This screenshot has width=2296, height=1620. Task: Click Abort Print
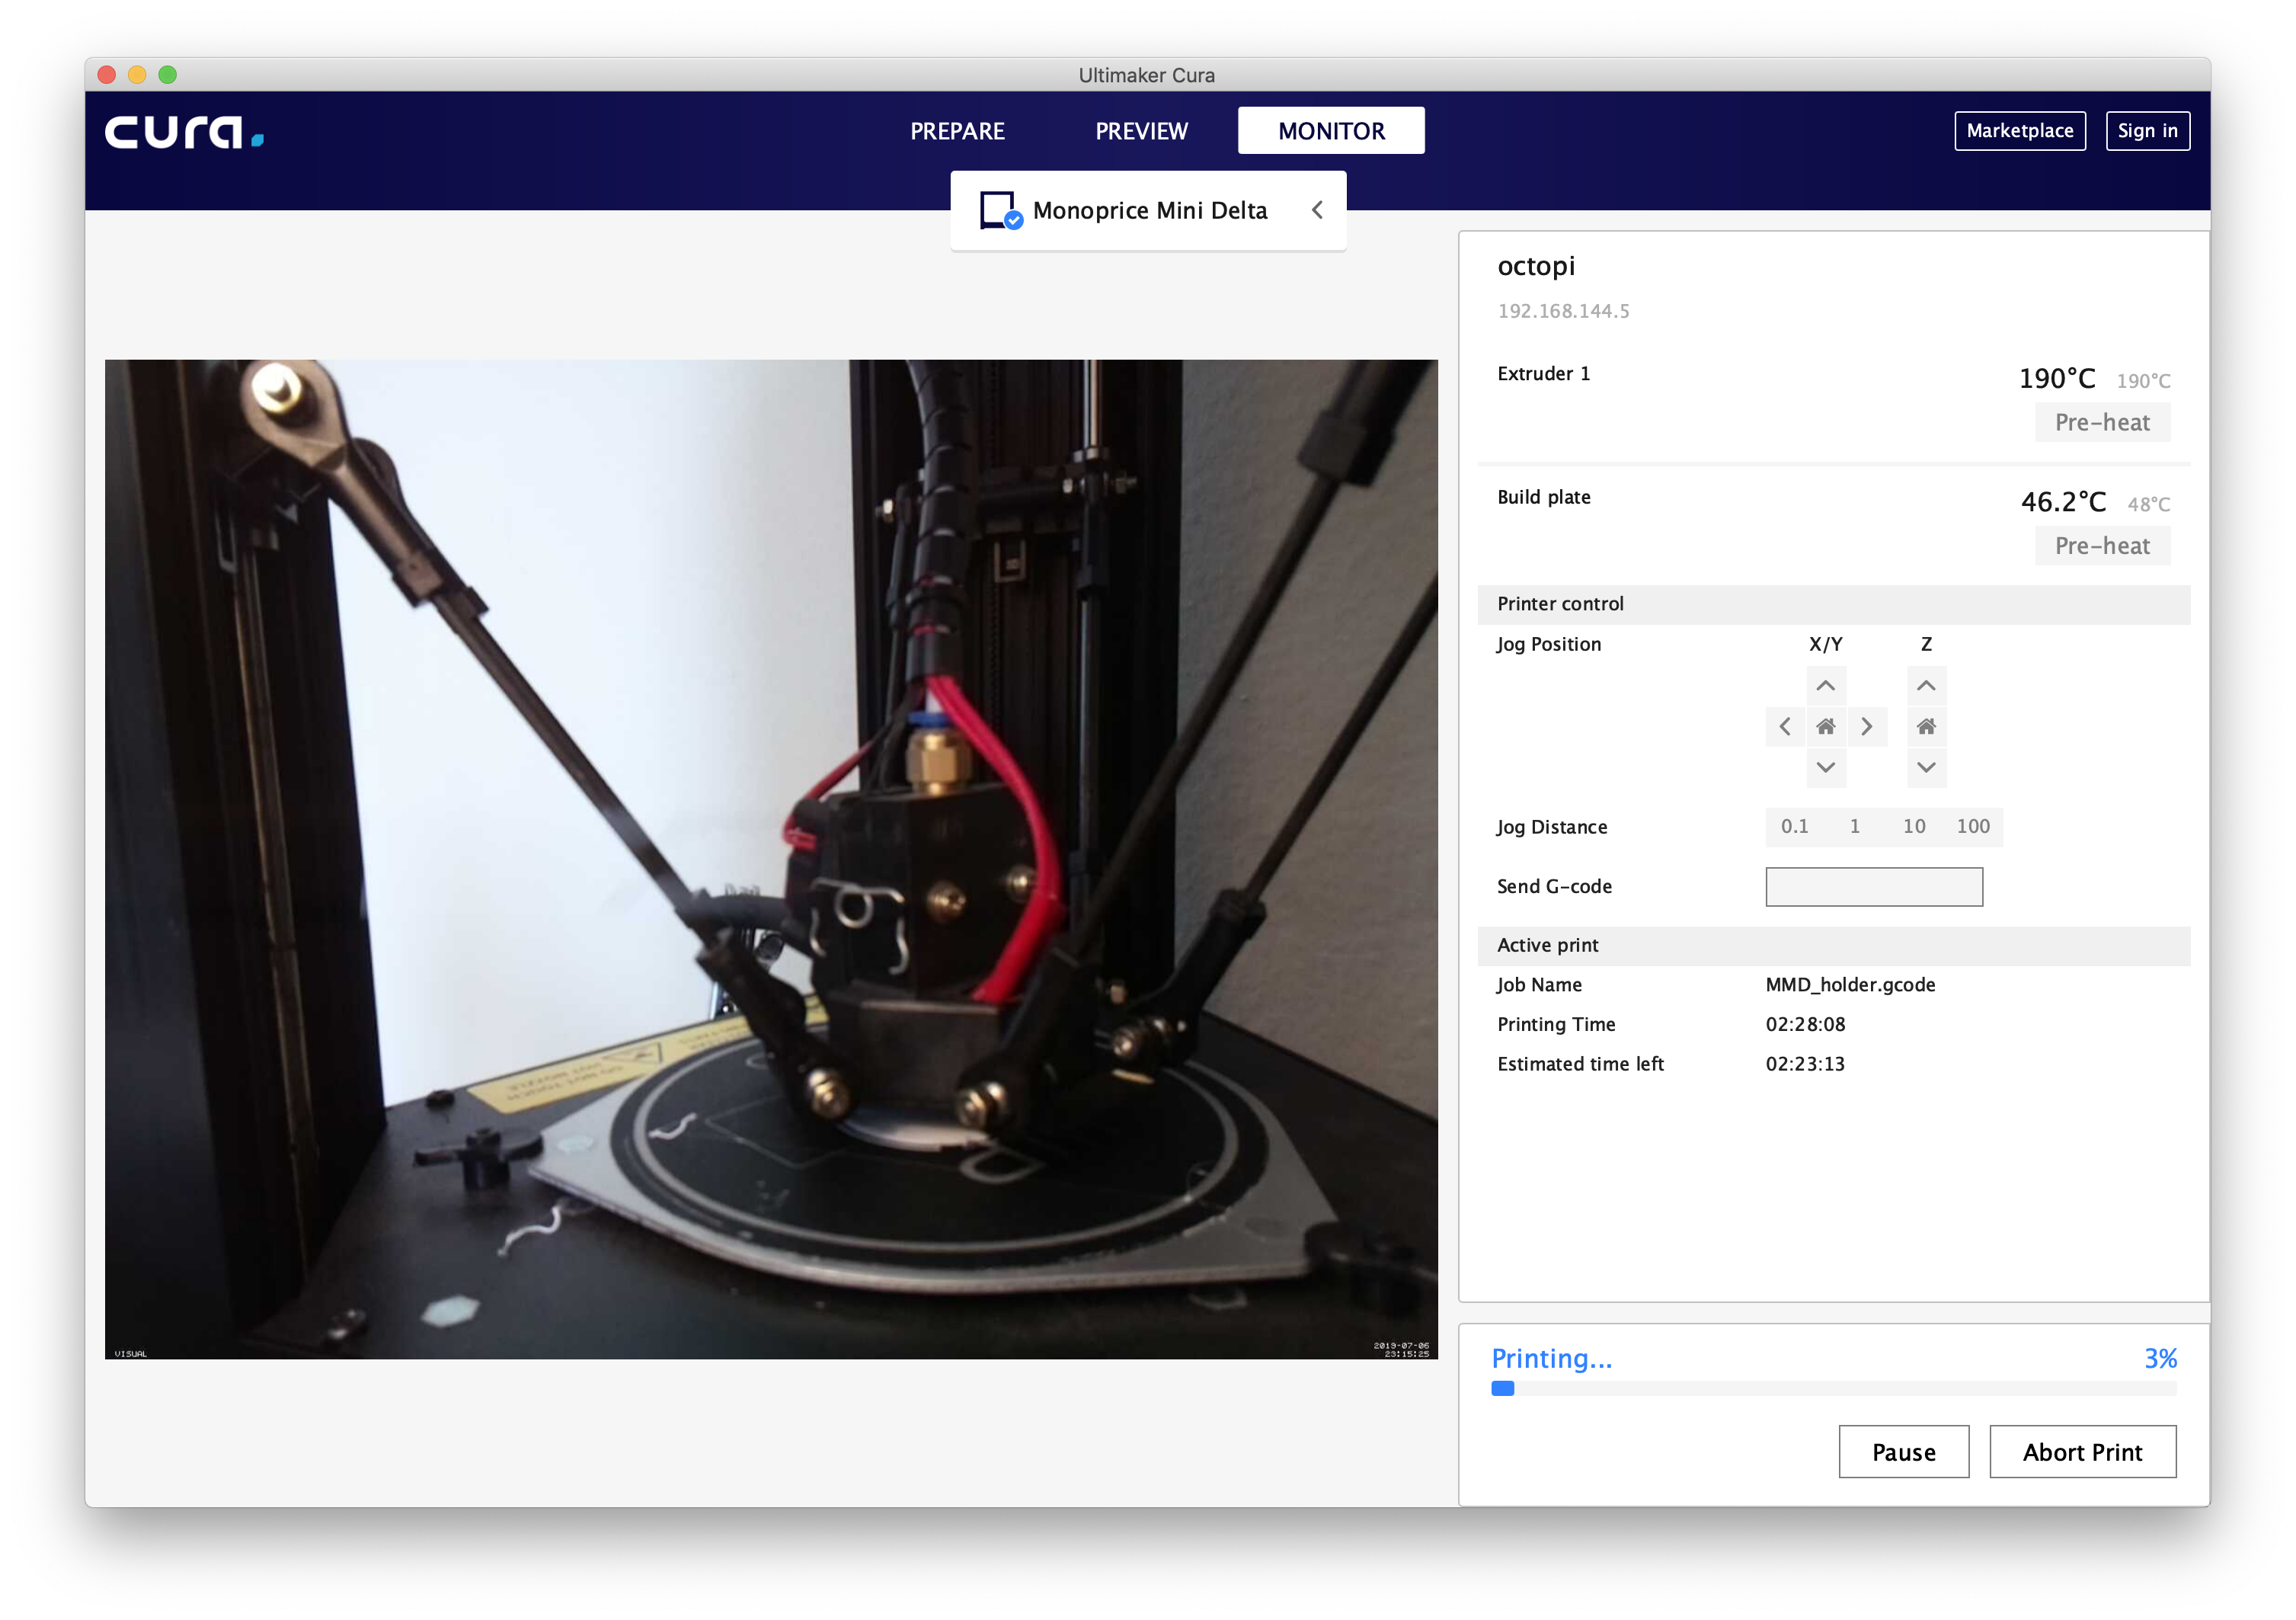click(x=2083, y=1452)
